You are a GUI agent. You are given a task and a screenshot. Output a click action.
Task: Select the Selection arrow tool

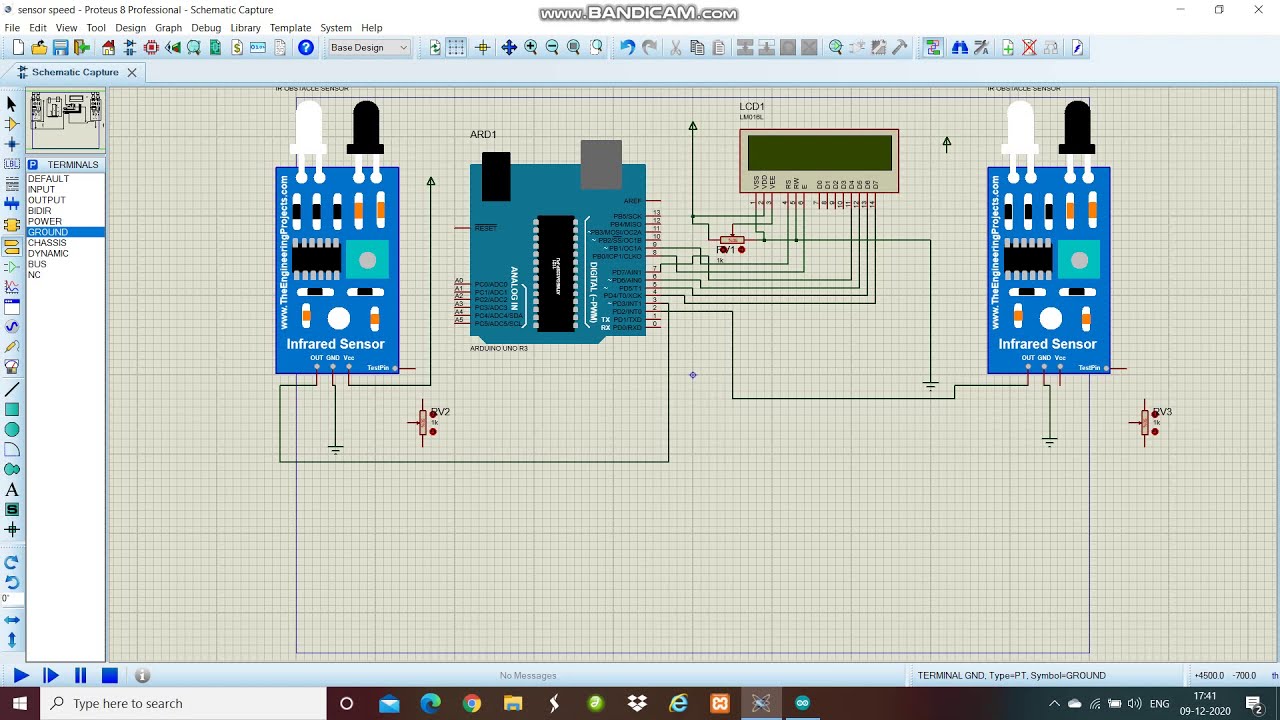click(x=12, y=104)
